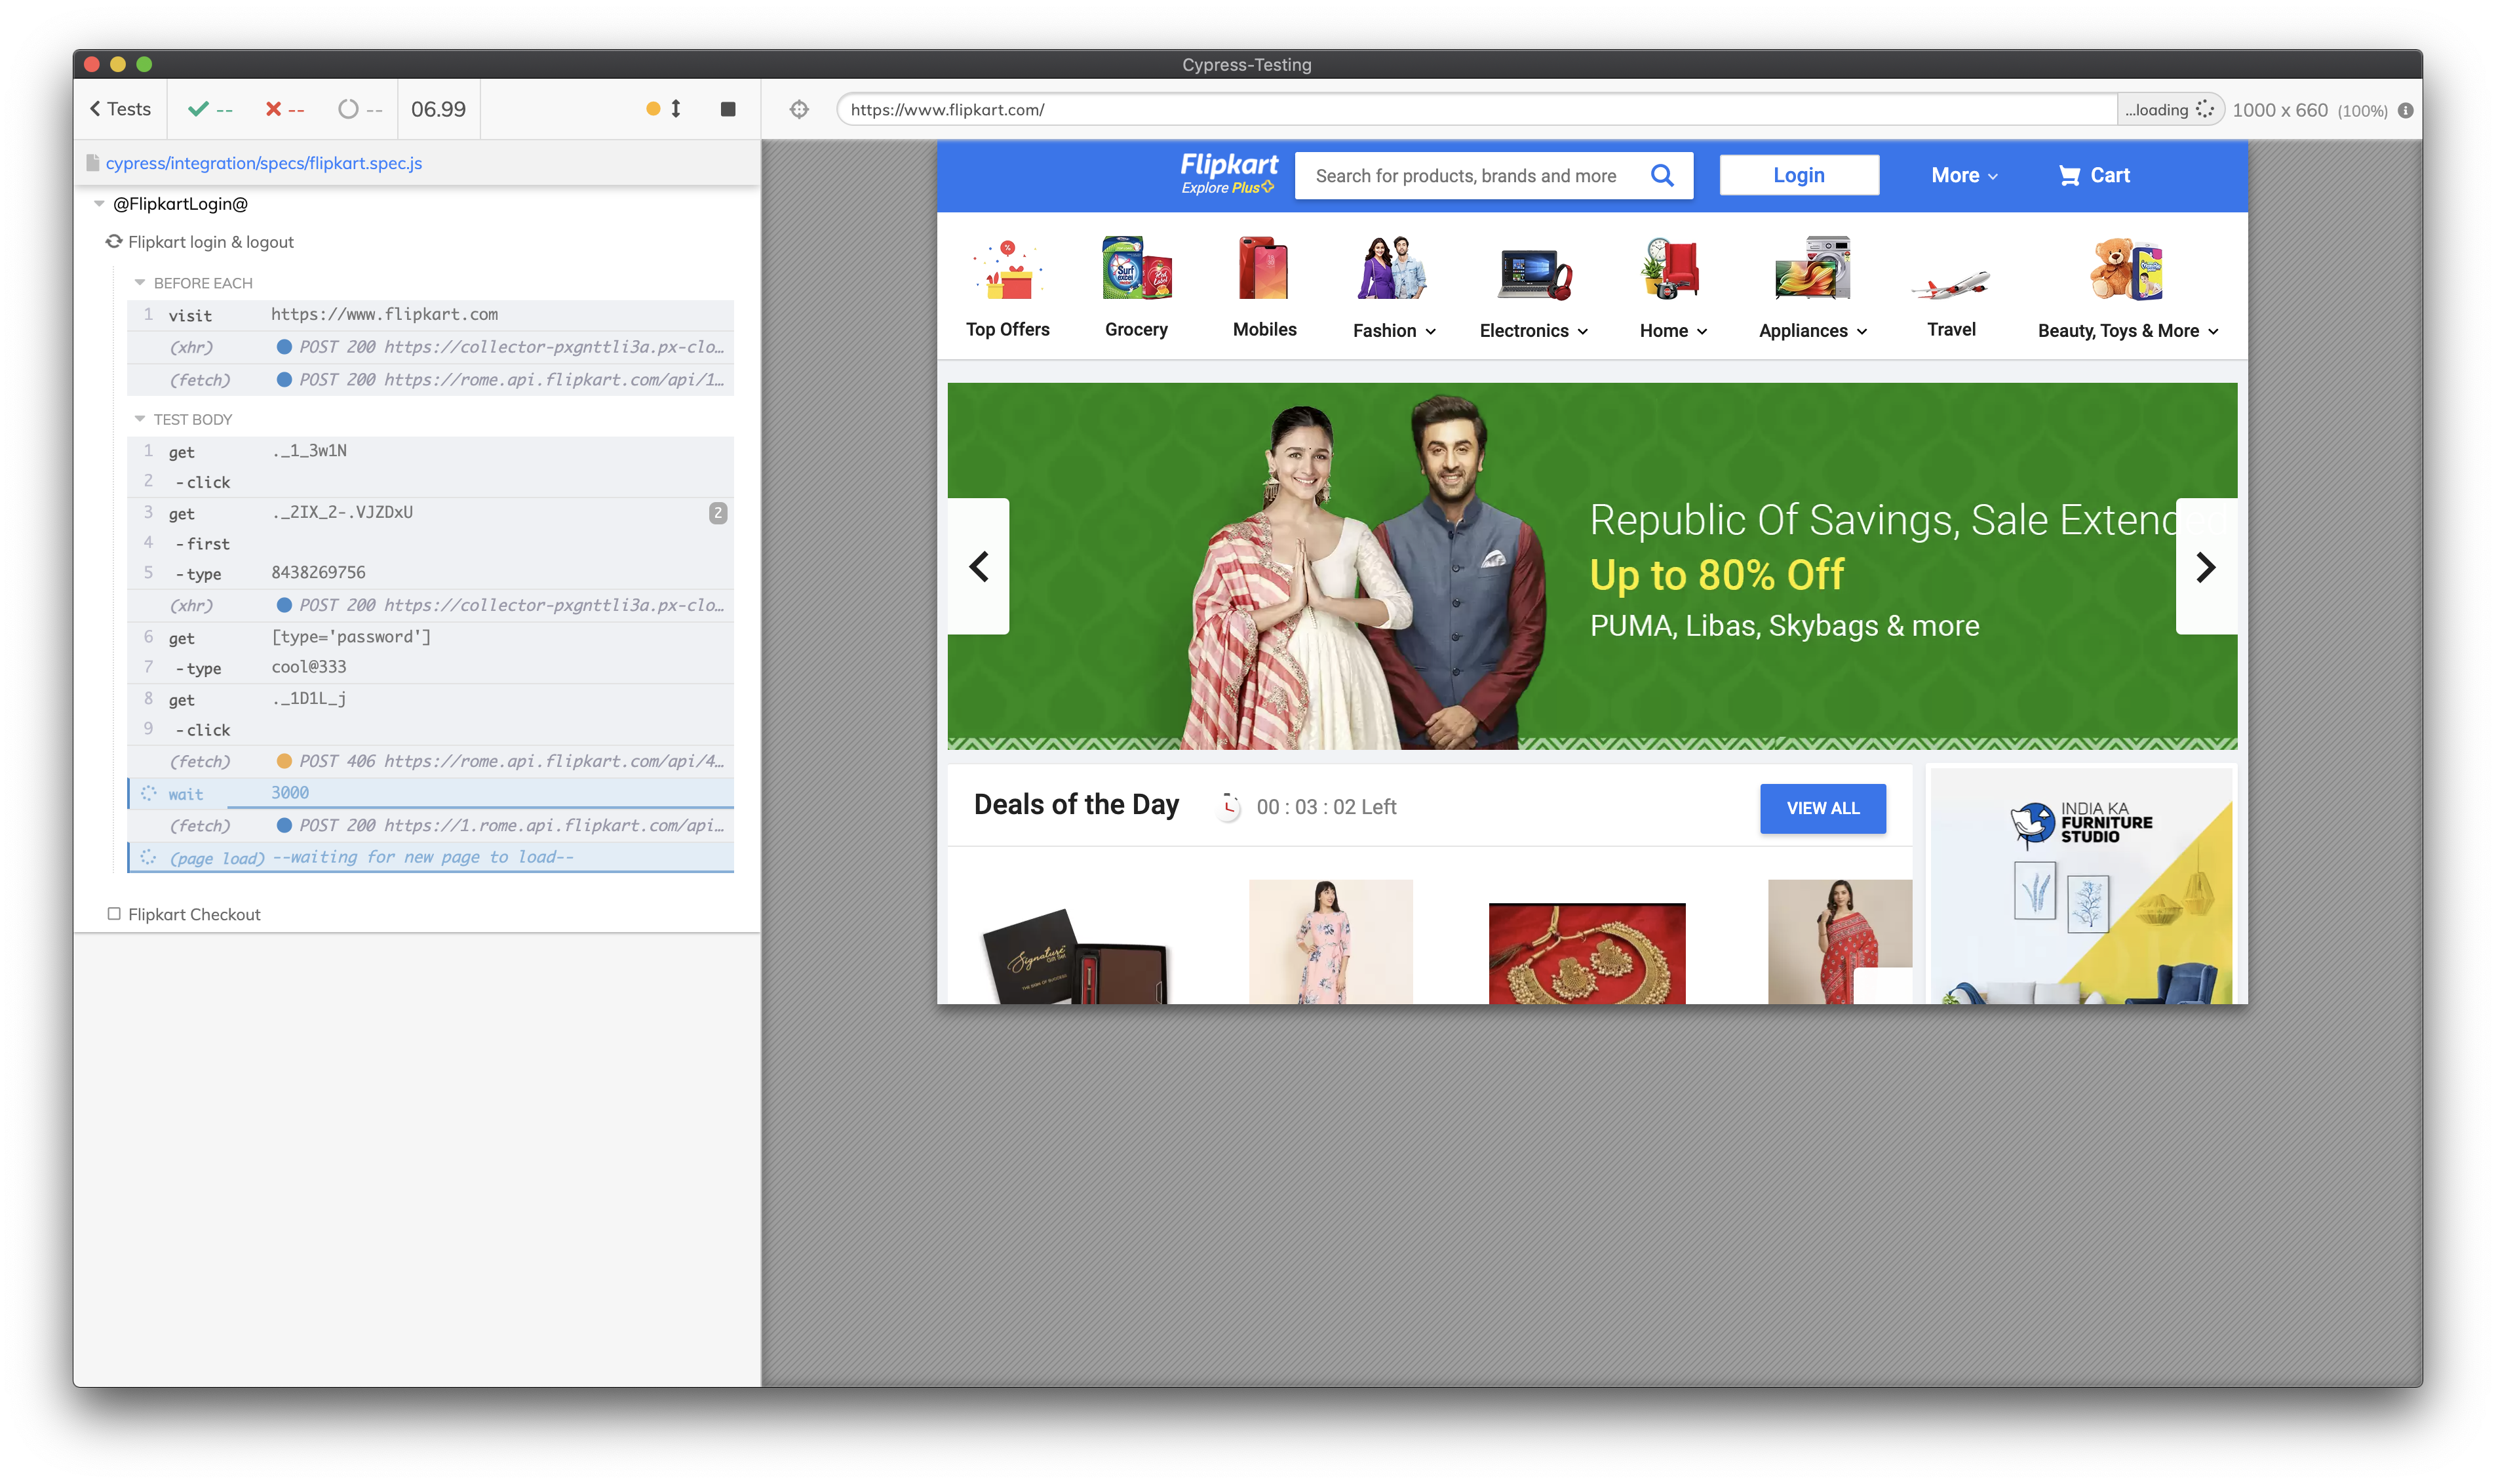The width and height of the screenshot is (2496, 1484).
Task: Click the Republic Of Savings banner
Action: point(1592,566)
